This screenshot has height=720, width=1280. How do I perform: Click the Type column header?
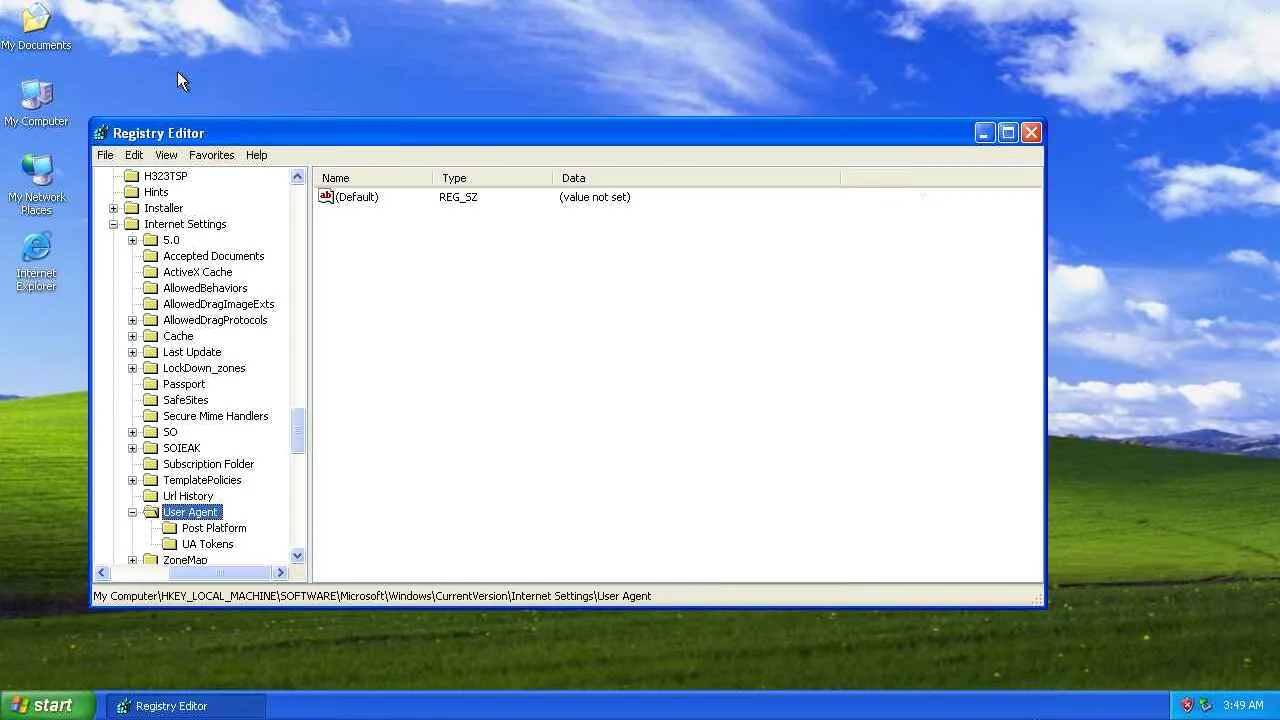tap(492, 178)
